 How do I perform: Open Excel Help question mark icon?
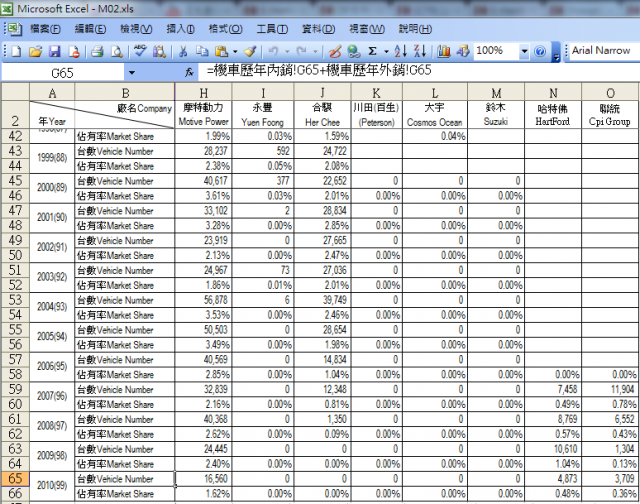[540, 51]
